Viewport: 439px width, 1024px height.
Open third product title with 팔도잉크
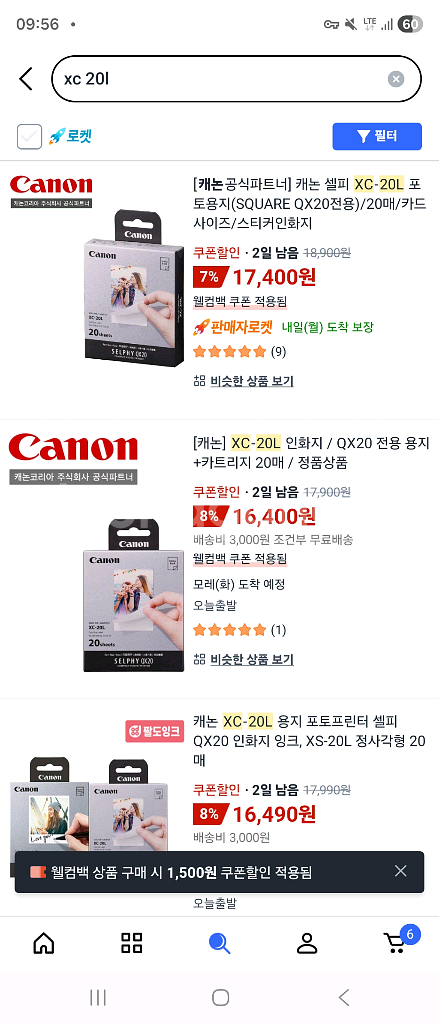(310, 741)
